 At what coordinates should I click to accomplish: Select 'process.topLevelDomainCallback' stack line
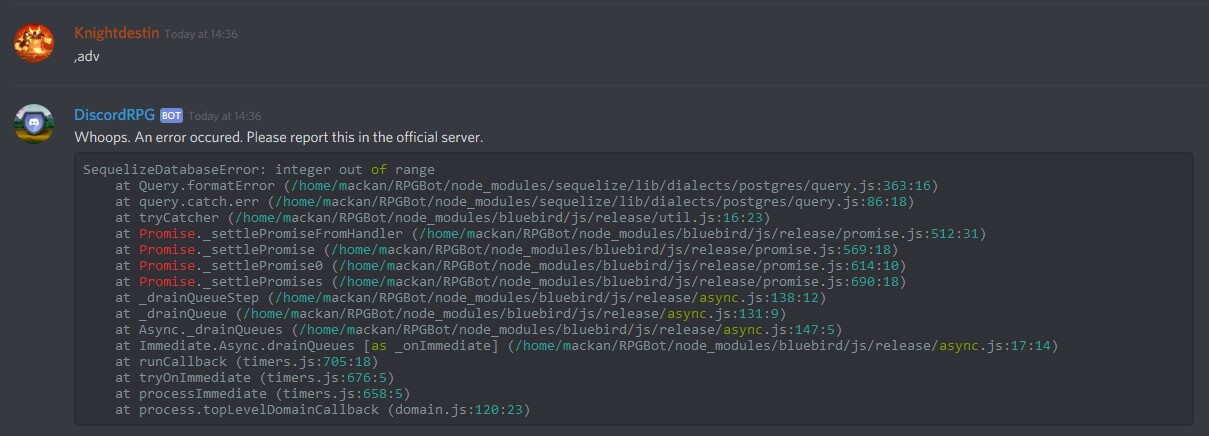pyautogui.click(x=322, y=410)
